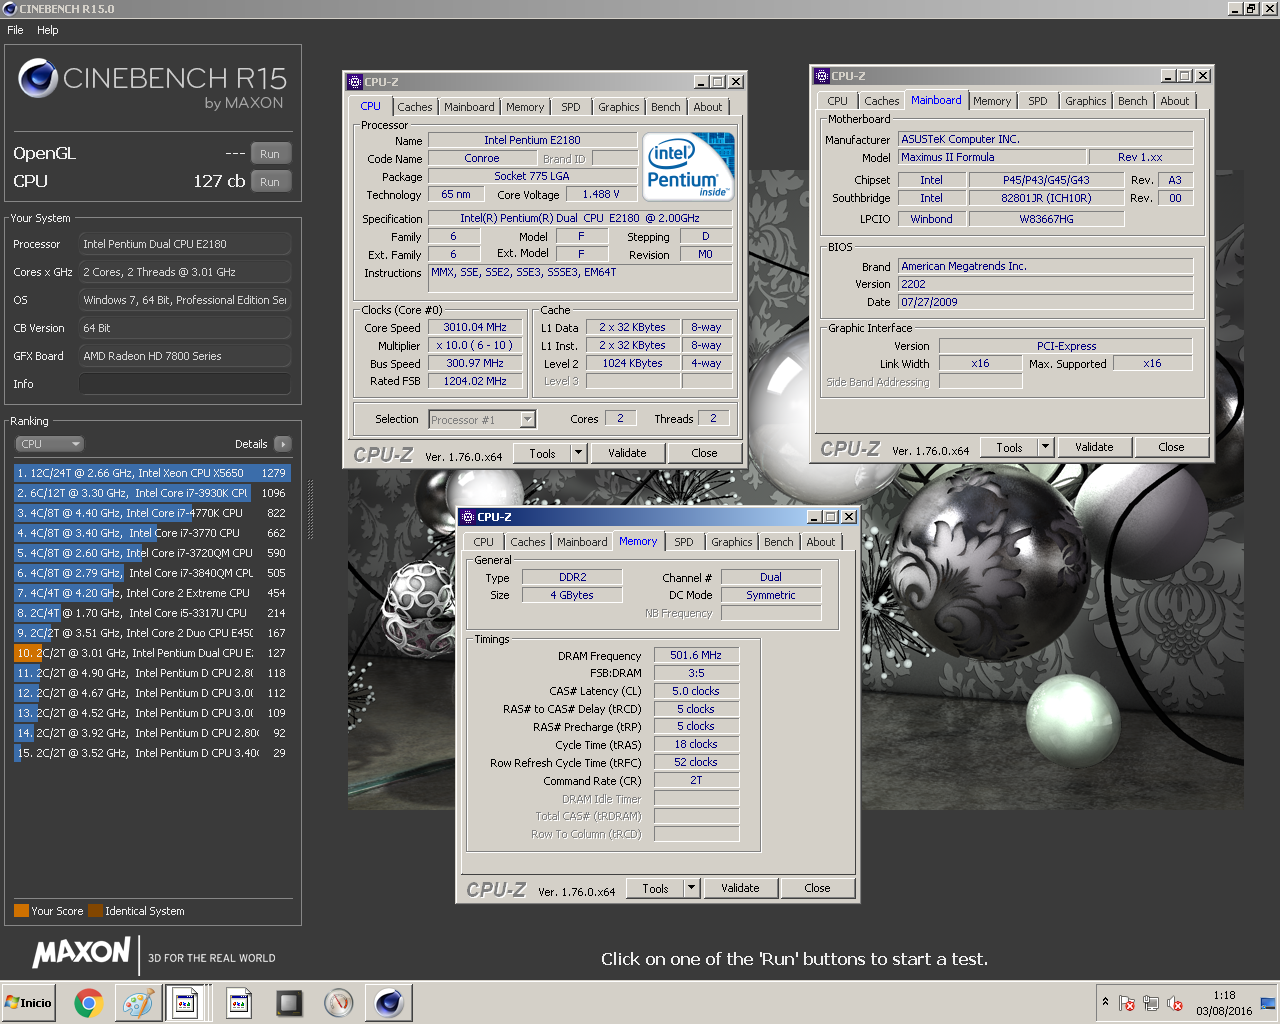Click the CPU-Z icon in Mainboard window title

[822, 76]
